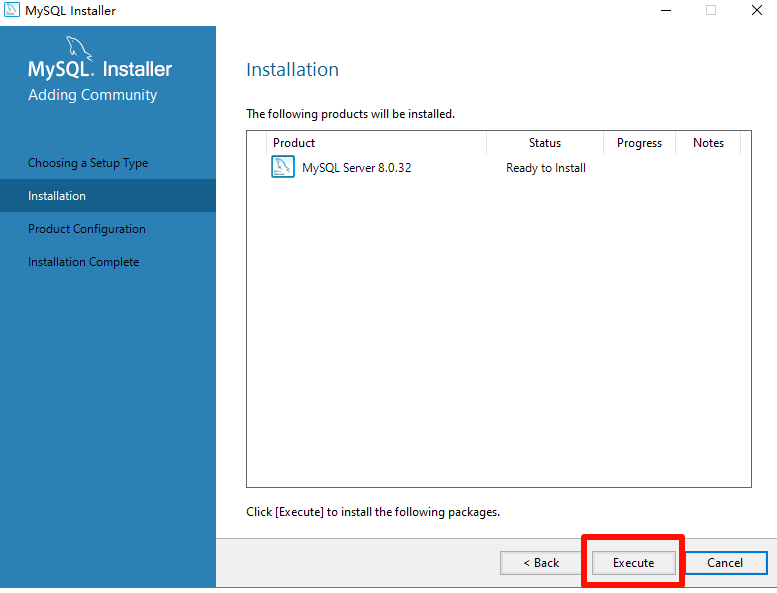
Task: Close the MySQL Installer window
Action: pos(757,10)
